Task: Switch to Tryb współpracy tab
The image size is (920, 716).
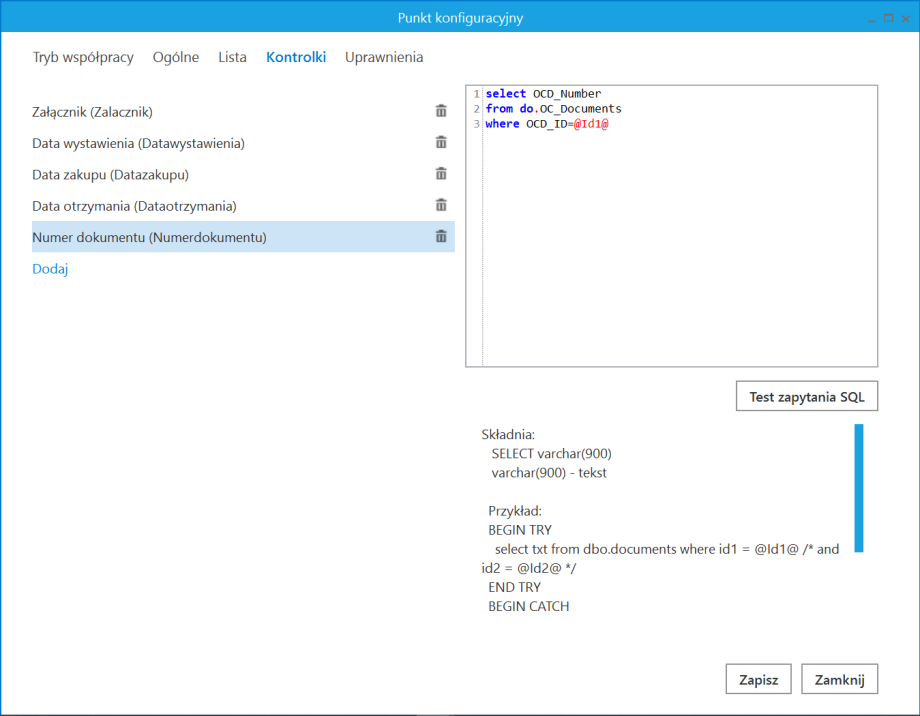Action: pos(83,57)
